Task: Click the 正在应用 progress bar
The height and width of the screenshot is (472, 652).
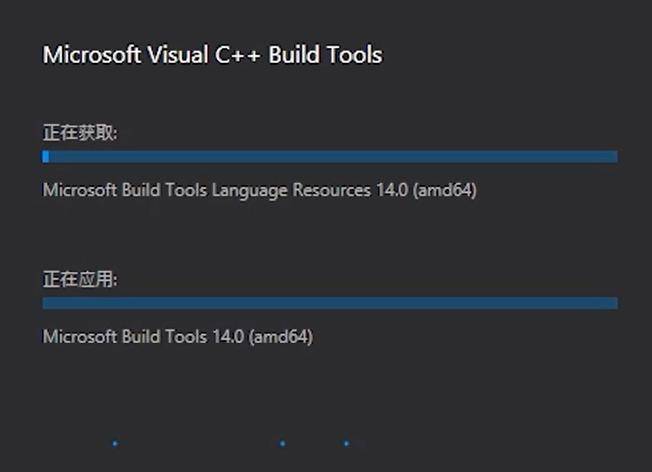Action: (330, 303)
